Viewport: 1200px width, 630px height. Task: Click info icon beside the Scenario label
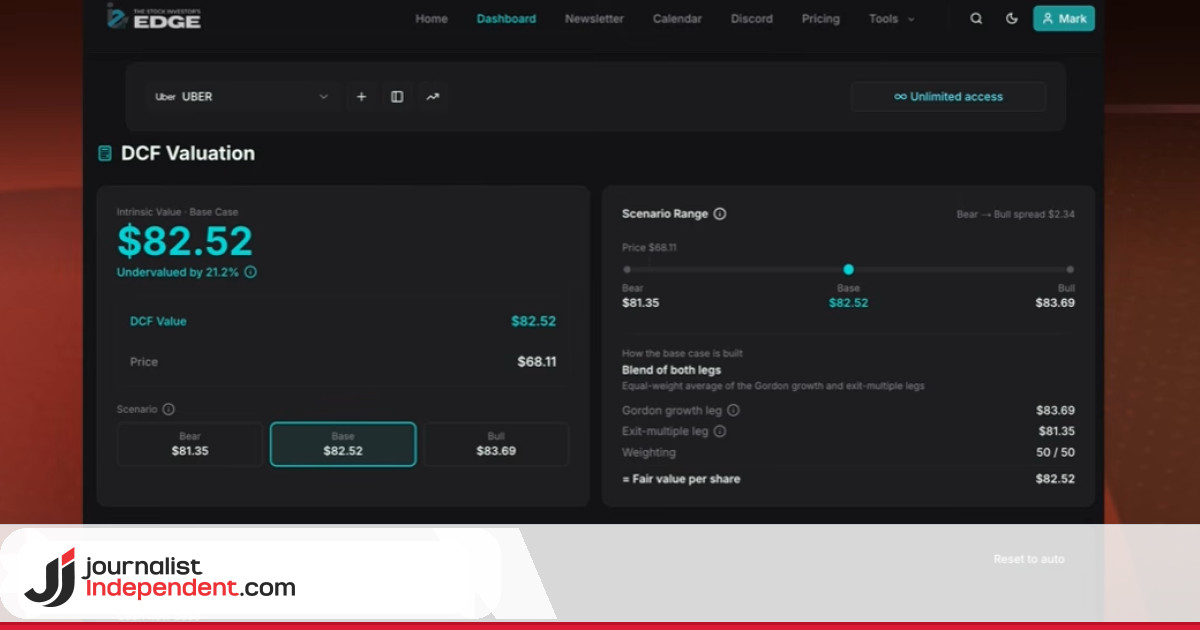168,409
